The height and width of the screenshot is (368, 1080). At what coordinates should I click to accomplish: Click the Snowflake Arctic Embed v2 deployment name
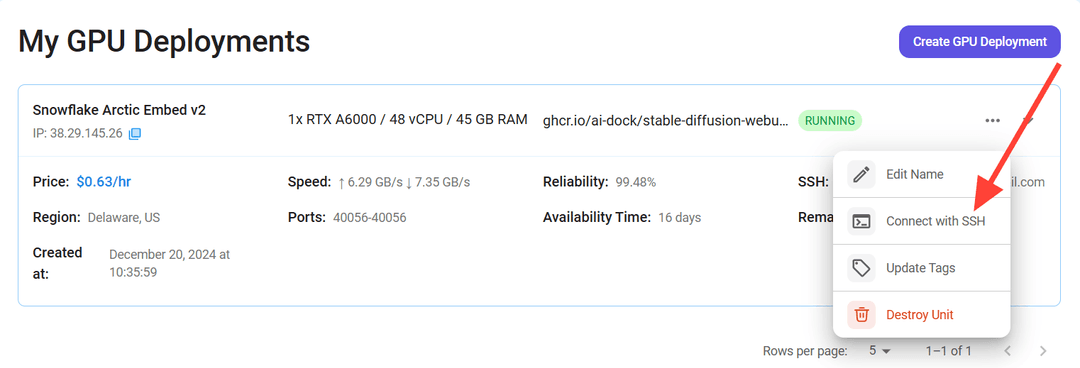(x=119, y=110)
